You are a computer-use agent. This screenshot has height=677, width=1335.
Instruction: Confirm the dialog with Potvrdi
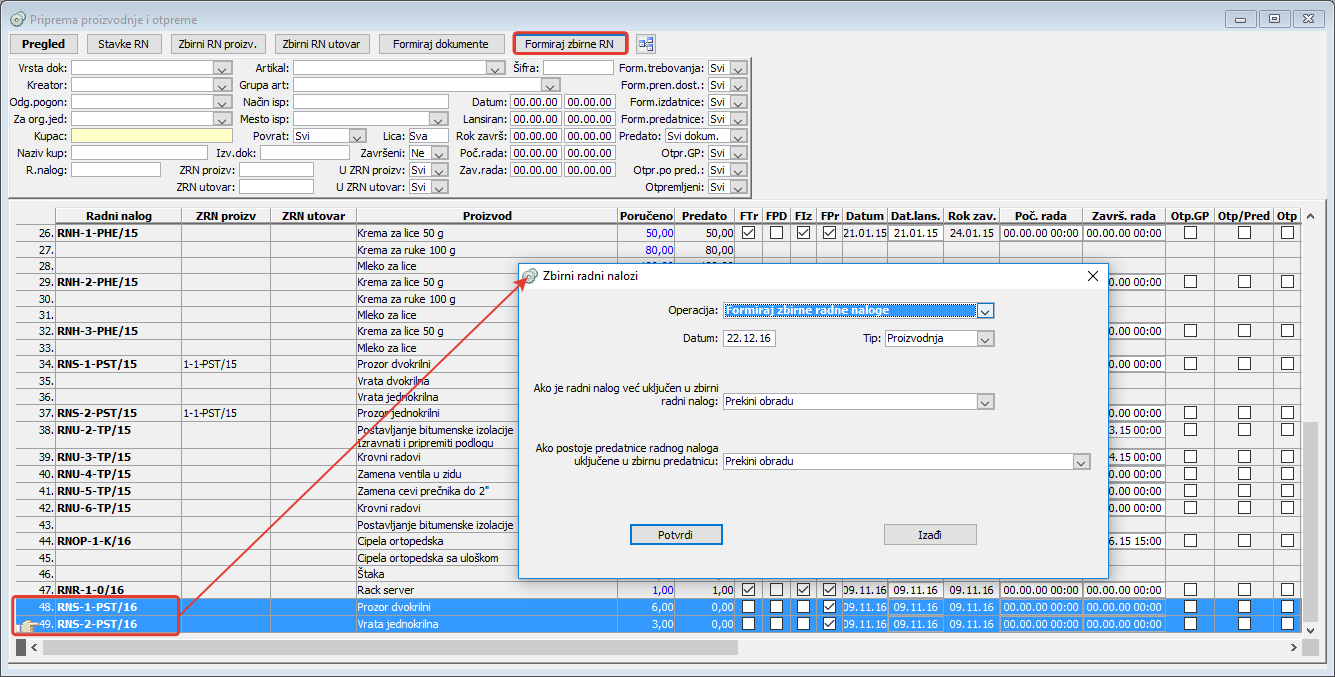pos(676,535)
